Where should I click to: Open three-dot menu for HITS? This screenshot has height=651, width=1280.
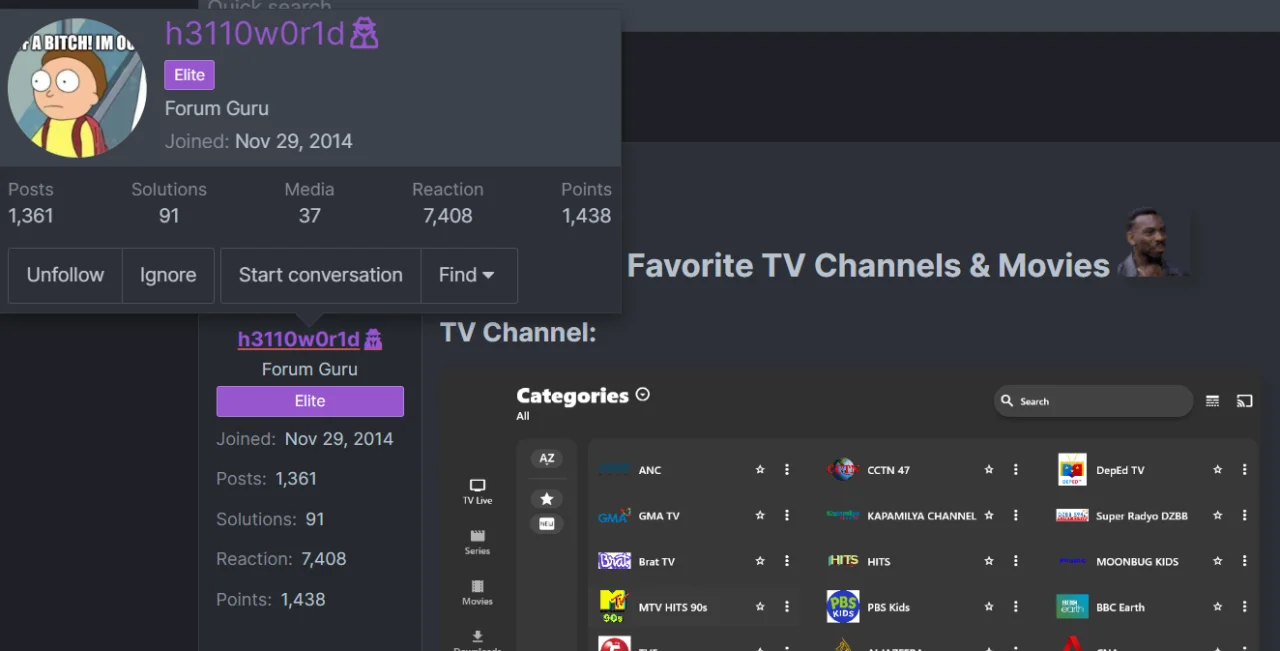coord(1016,561)
